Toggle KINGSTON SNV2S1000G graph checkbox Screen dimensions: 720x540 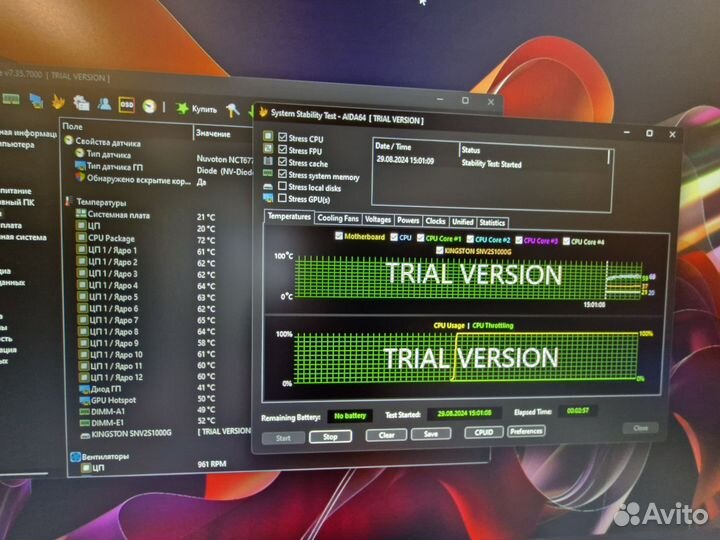(439, 250)
